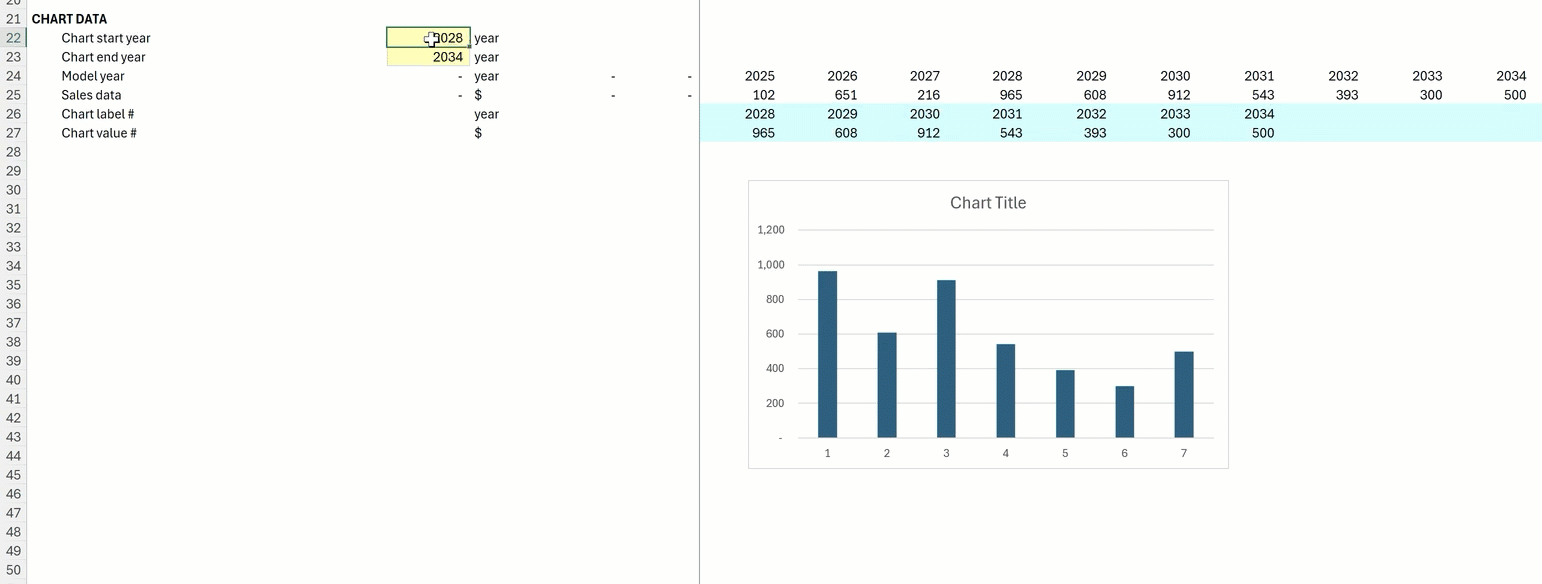Click the 1,200 axis label on chart
Screen dimensions: 1542x584
pyautogui.click(x=771, y=230)
